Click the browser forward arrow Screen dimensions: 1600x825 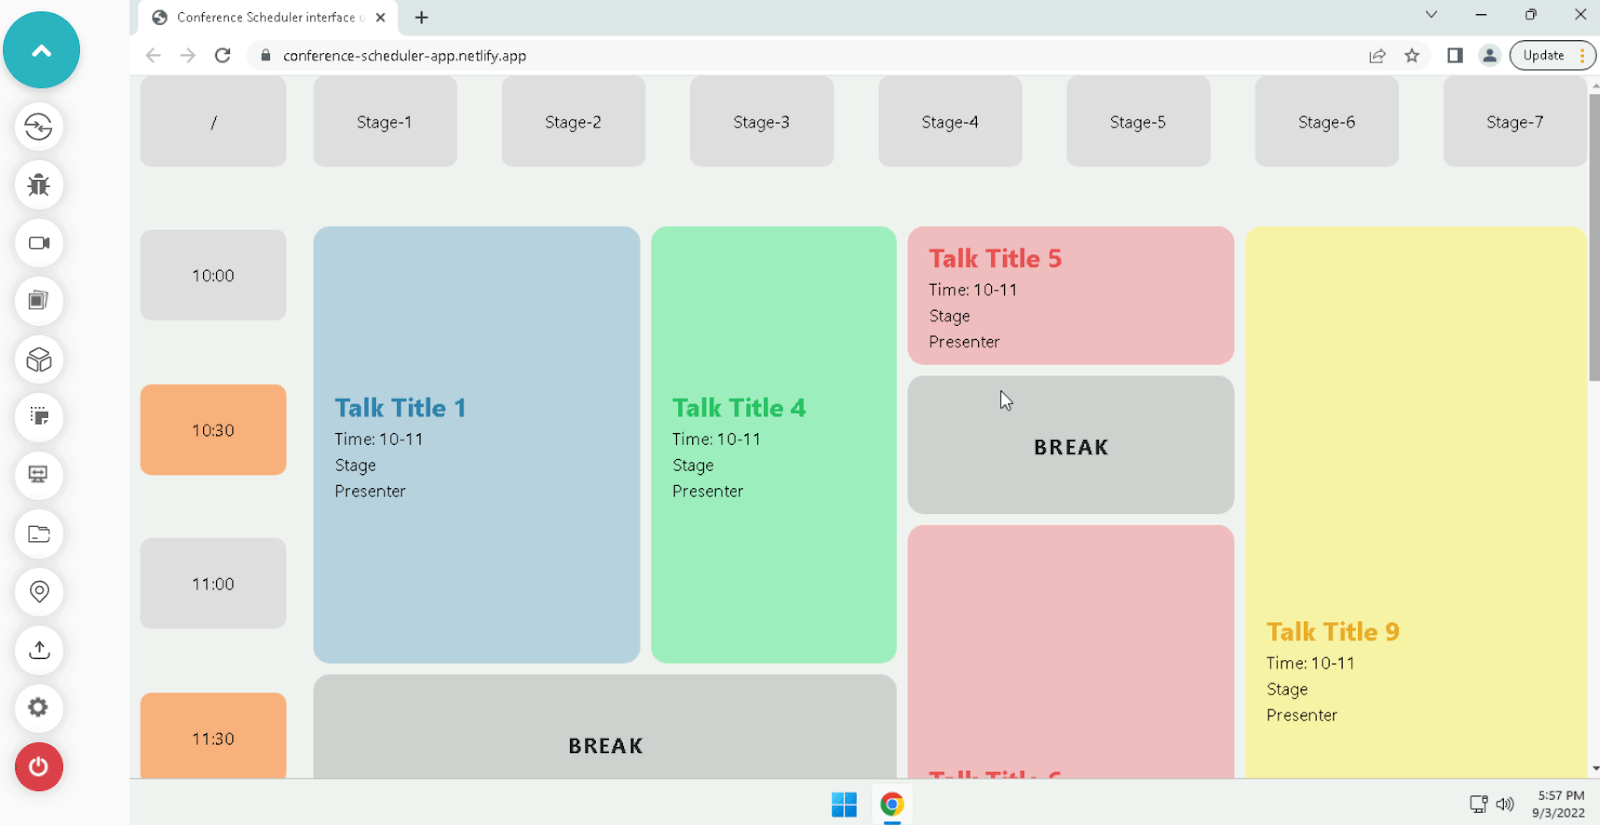coord(188,56)
